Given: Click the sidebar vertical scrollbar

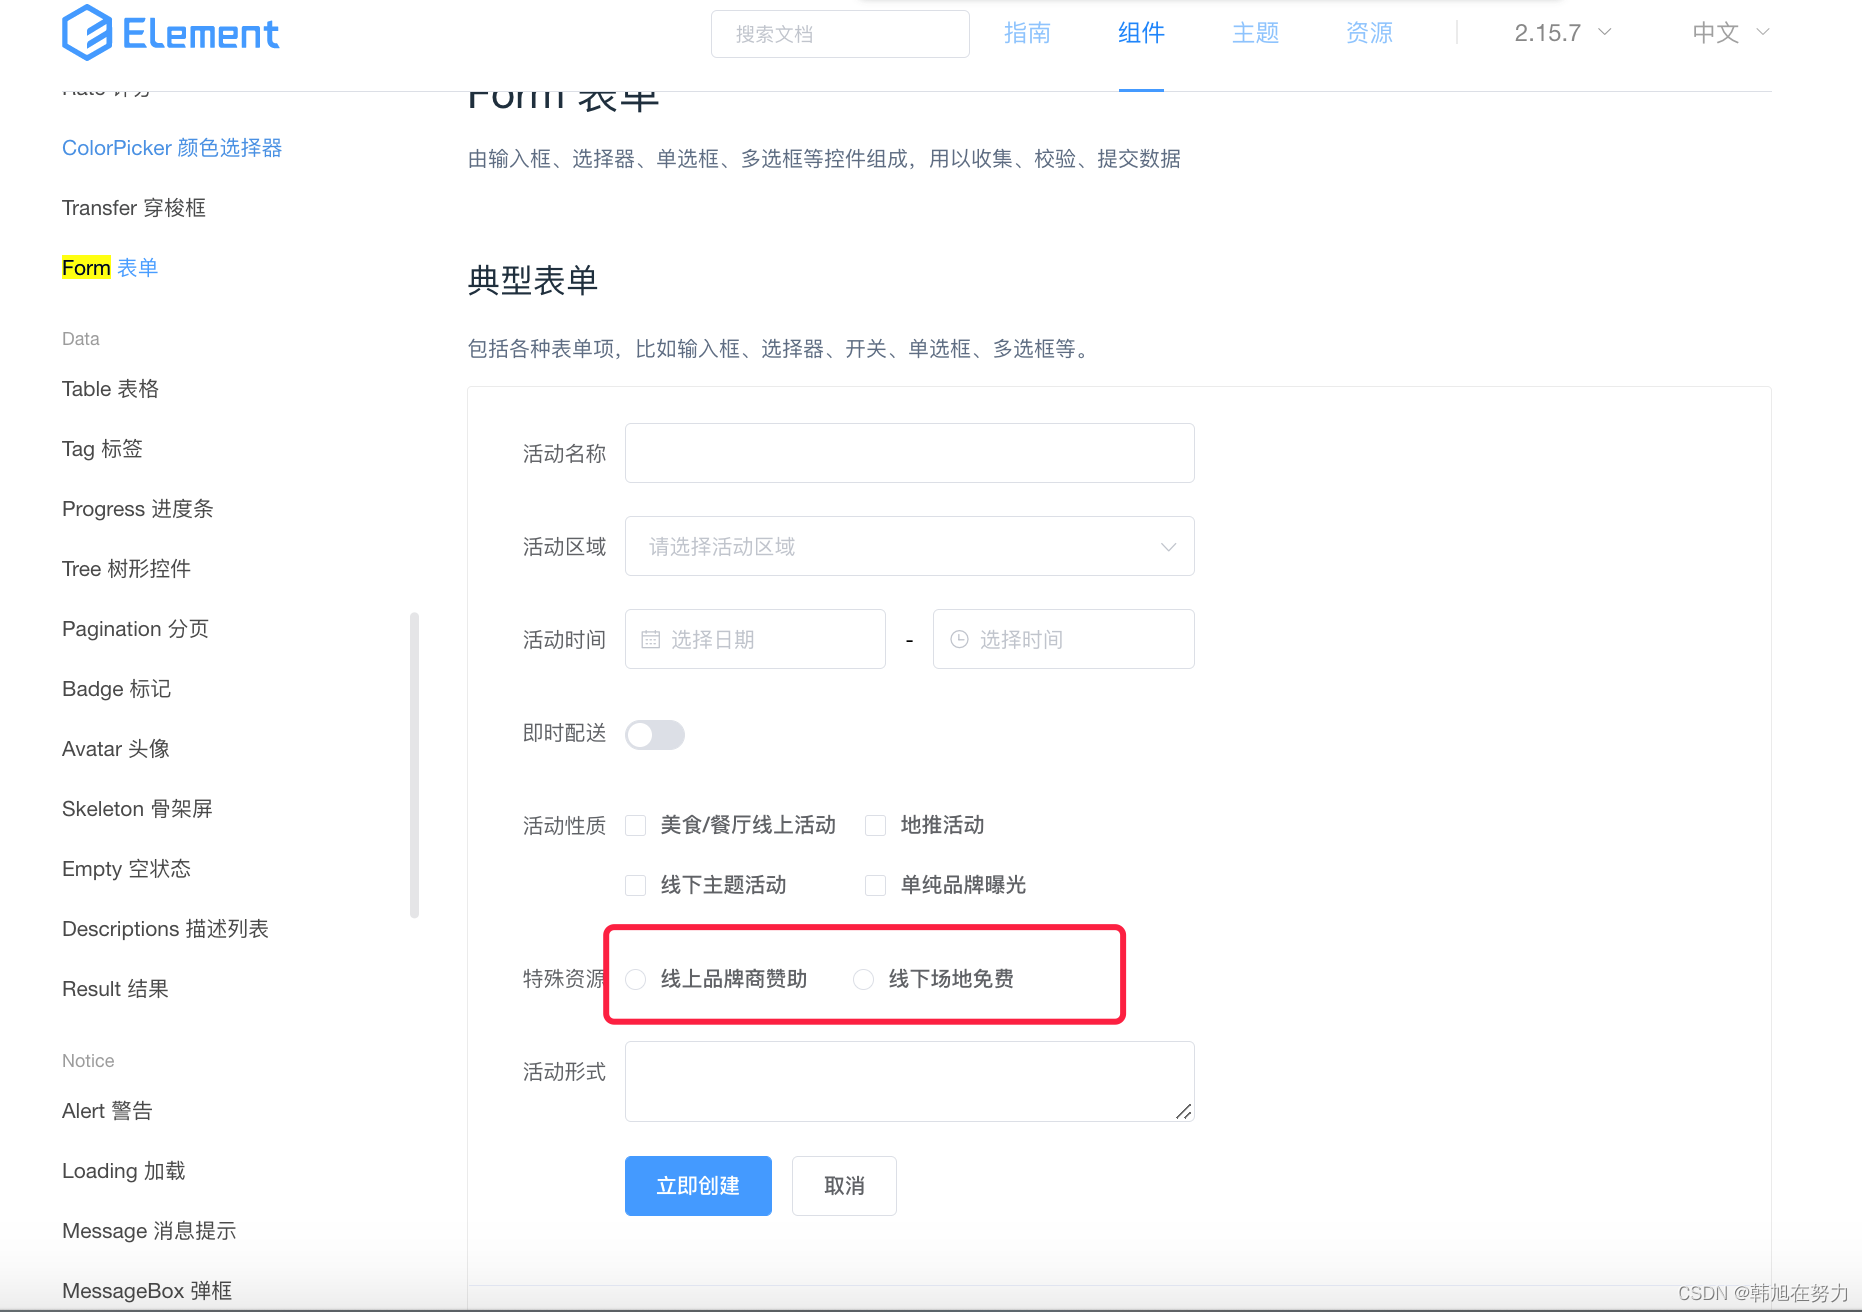Looking at the screenshot, I should tap(414, 765).
